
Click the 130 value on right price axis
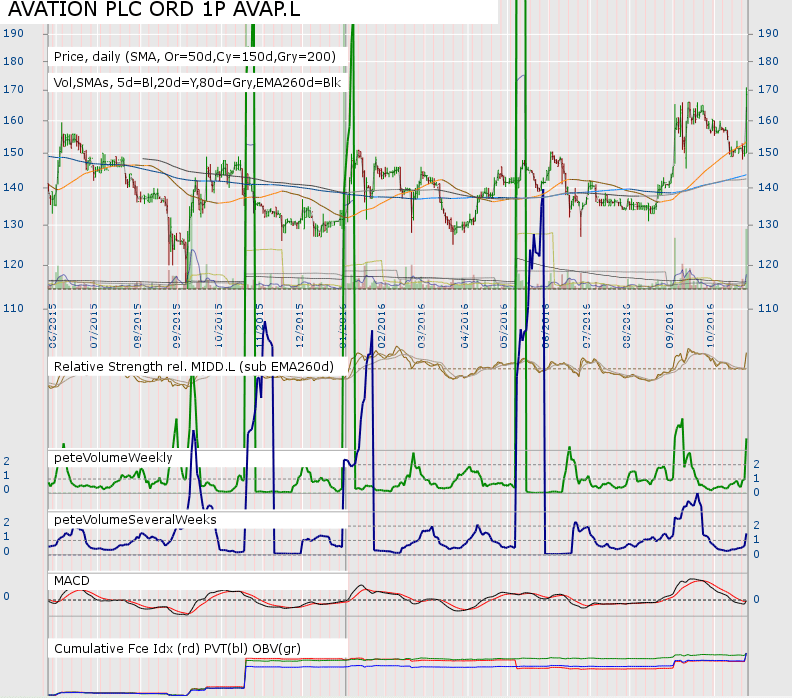[768, 224]
